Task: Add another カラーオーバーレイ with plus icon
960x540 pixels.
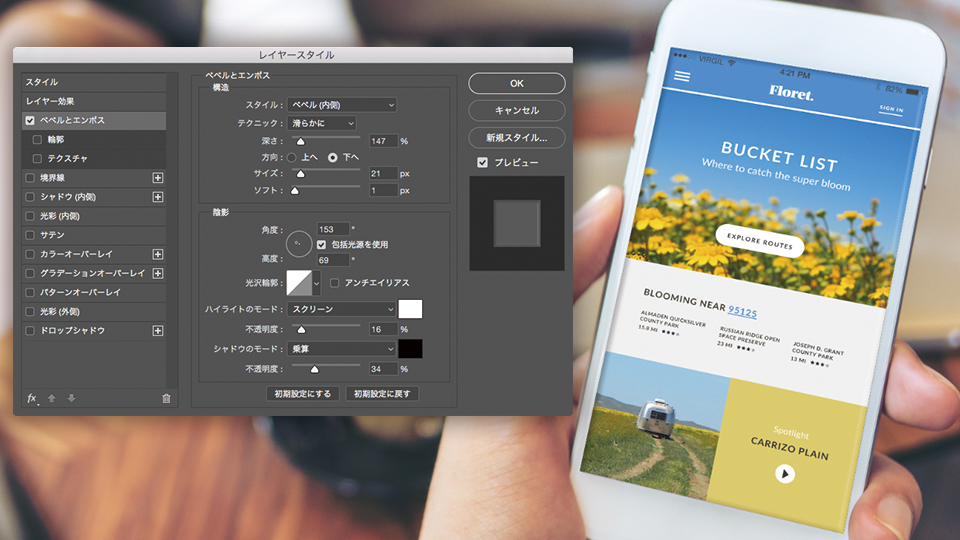Action: tap(158, 254)
